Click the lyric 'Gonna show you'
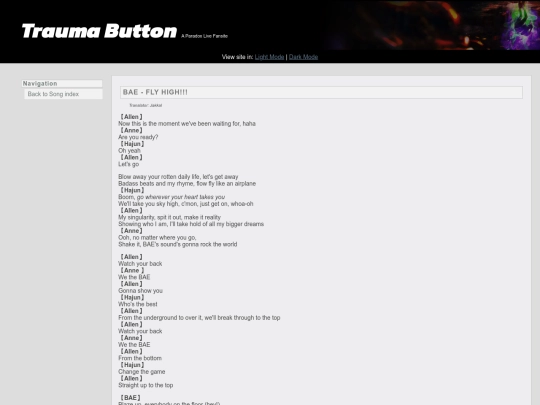The height and width of the screenshot is (405, 540). (141, 291)
